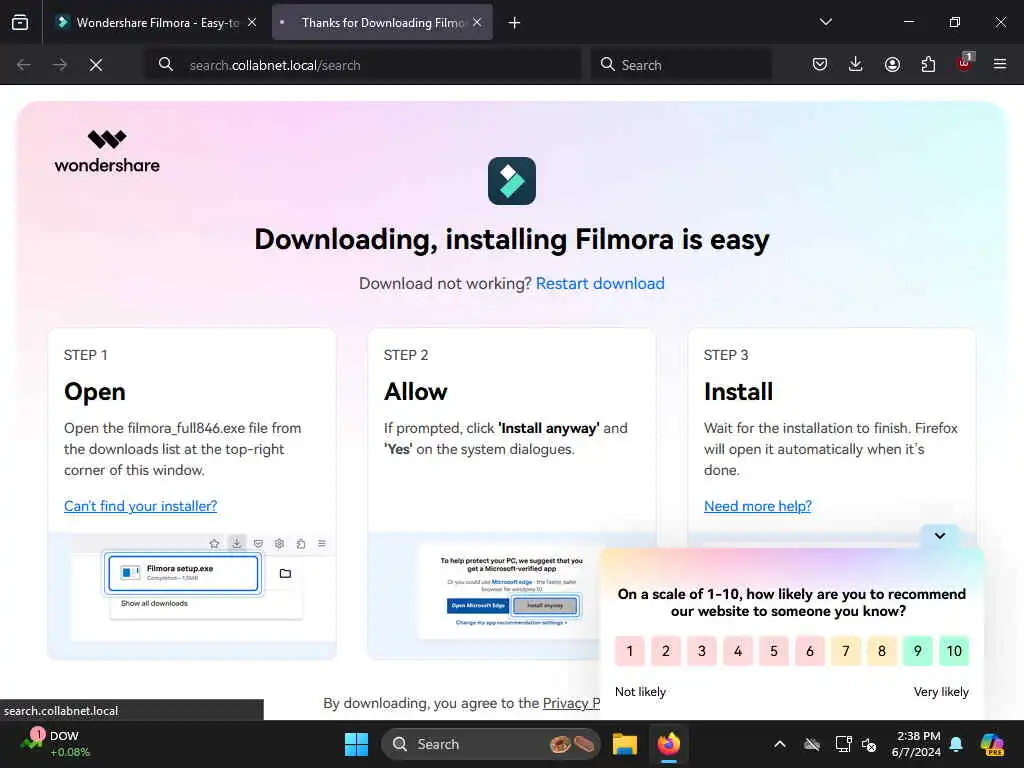Image resolution: width=1024 pixels, height=768 pixels.
Task: Open Firefox account icon
Action: [x=892, y=64]
